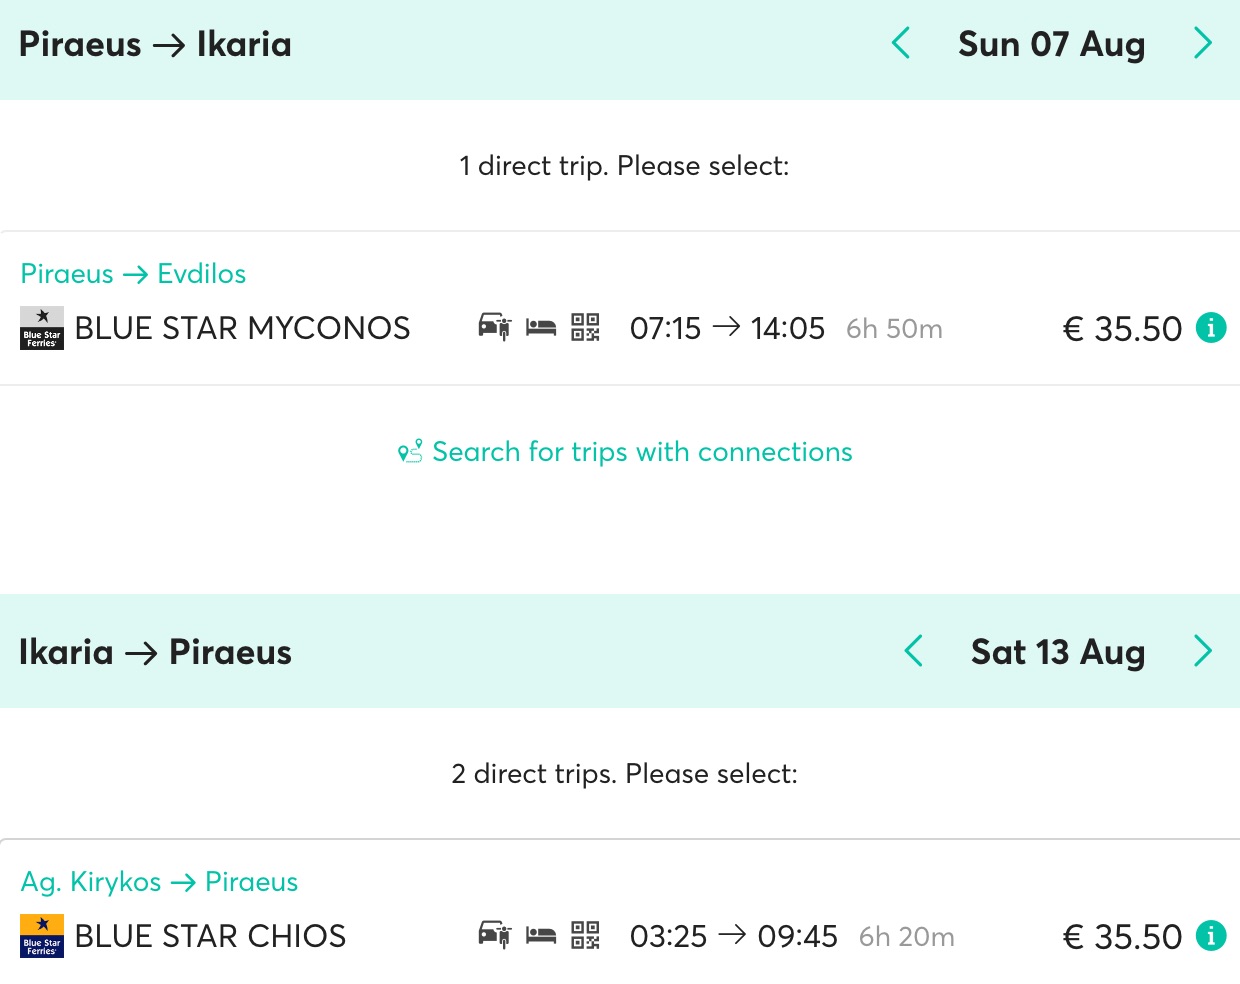
Task: Go to next day after Sun 07 Aug
Action: coord(1203,43)
